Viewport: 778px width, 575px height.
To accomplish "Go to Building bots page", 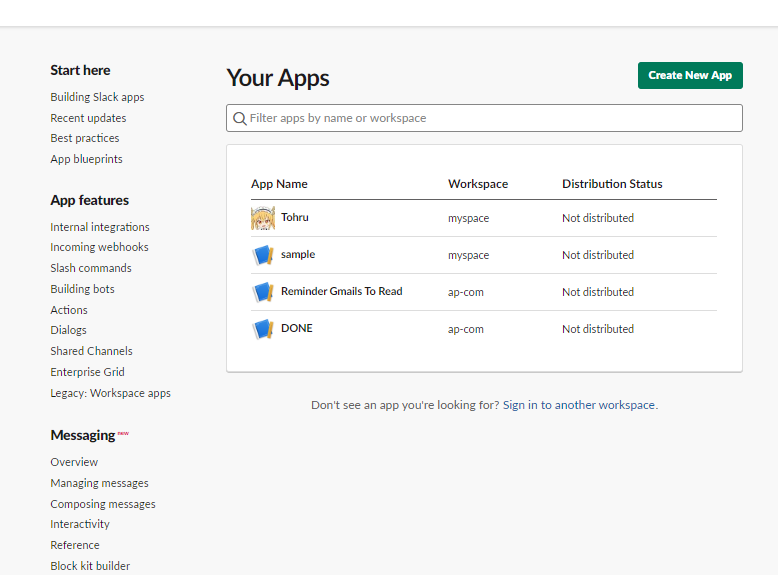I will tap(82, 289).
